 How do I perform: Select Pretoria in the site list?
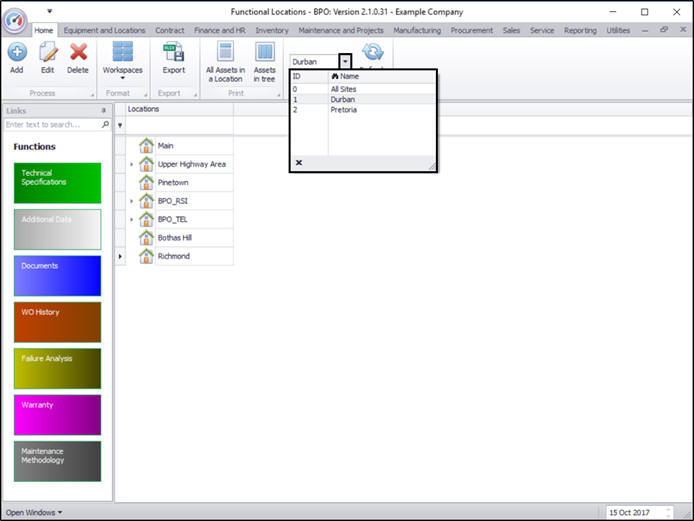click(363, 109)
